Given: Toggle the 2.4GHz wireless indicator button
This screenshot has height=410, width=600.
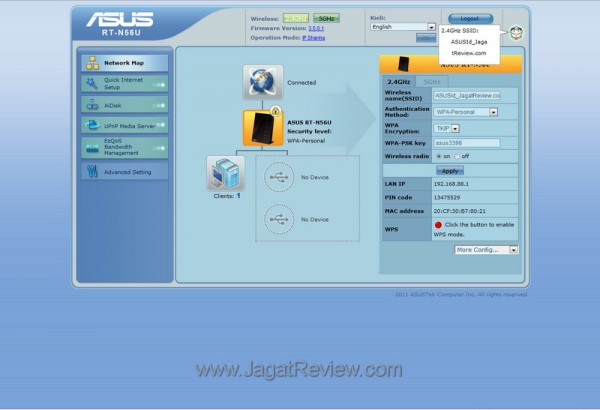Looking at the screenshot, I should click(x=295, y=18).
